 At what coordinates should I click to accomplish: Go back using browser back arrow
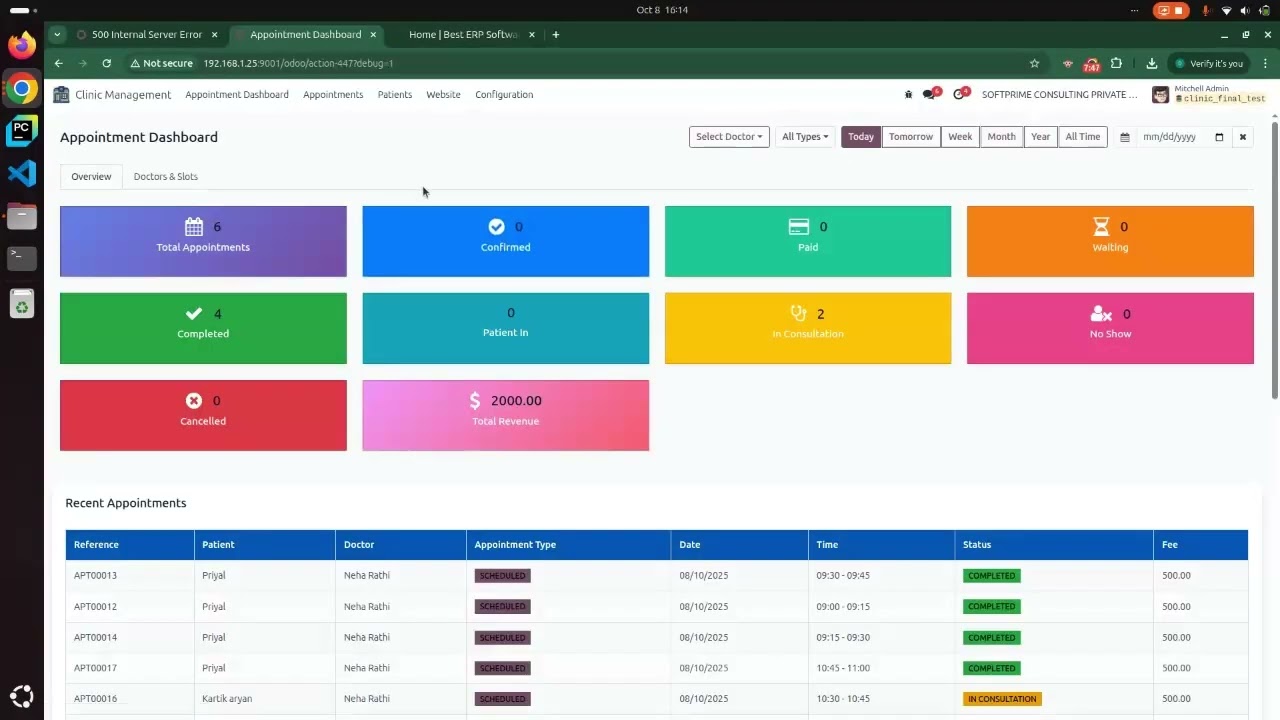pyautogui.click(x=58, y=63)
